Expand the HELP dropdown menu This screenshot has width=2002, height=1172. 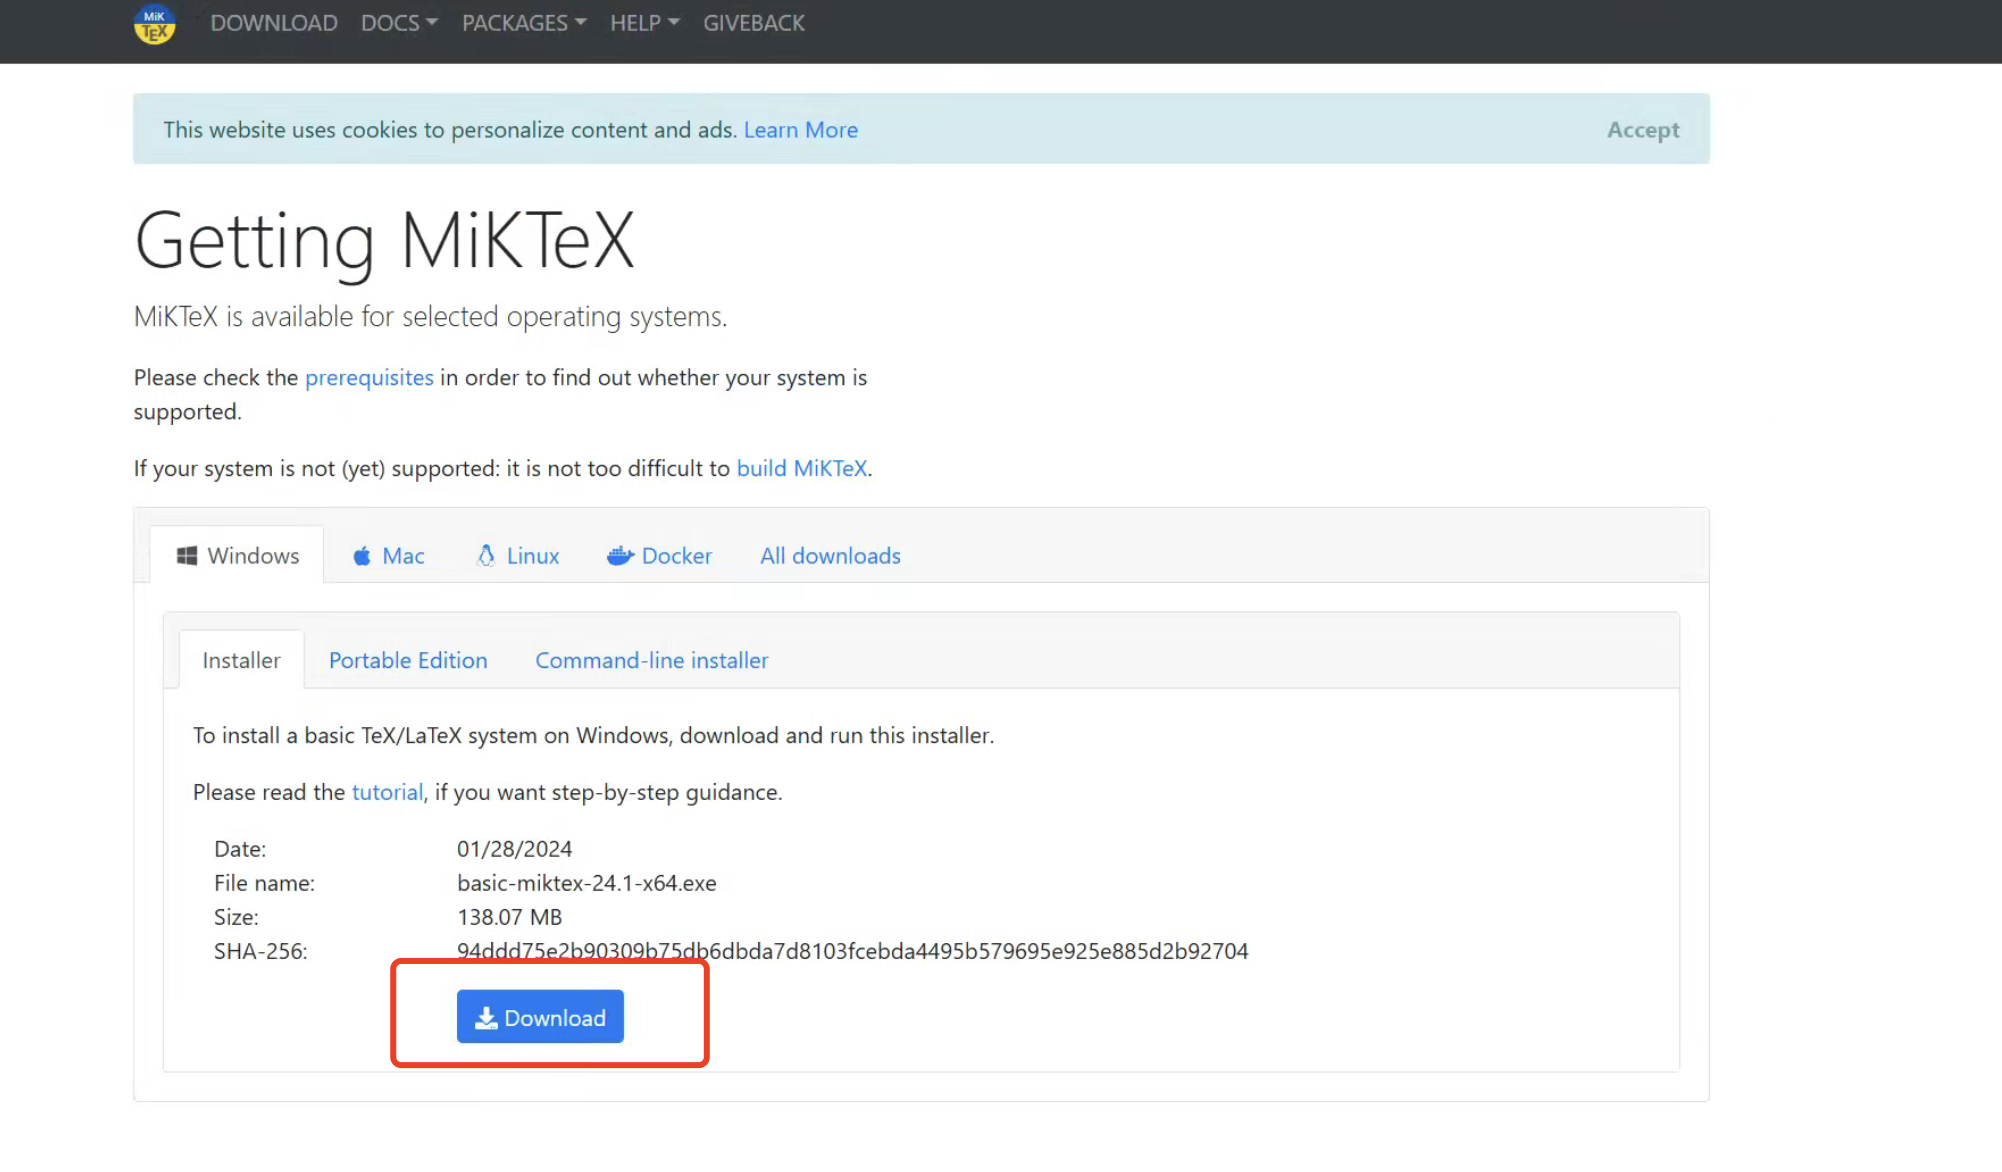644,23
